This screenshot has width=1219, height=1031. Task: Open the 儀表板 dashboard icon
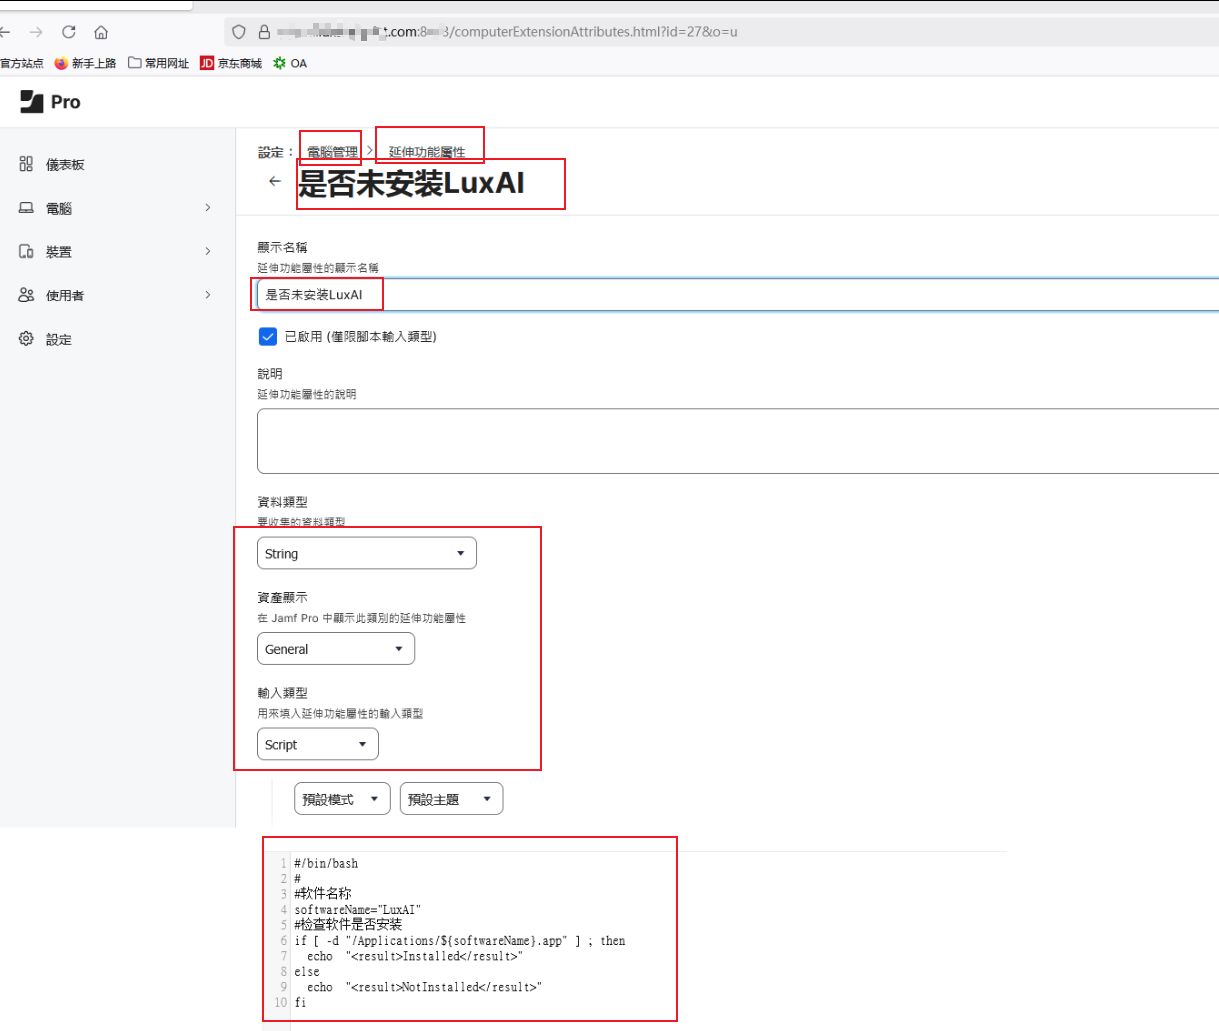coord(26,164)
